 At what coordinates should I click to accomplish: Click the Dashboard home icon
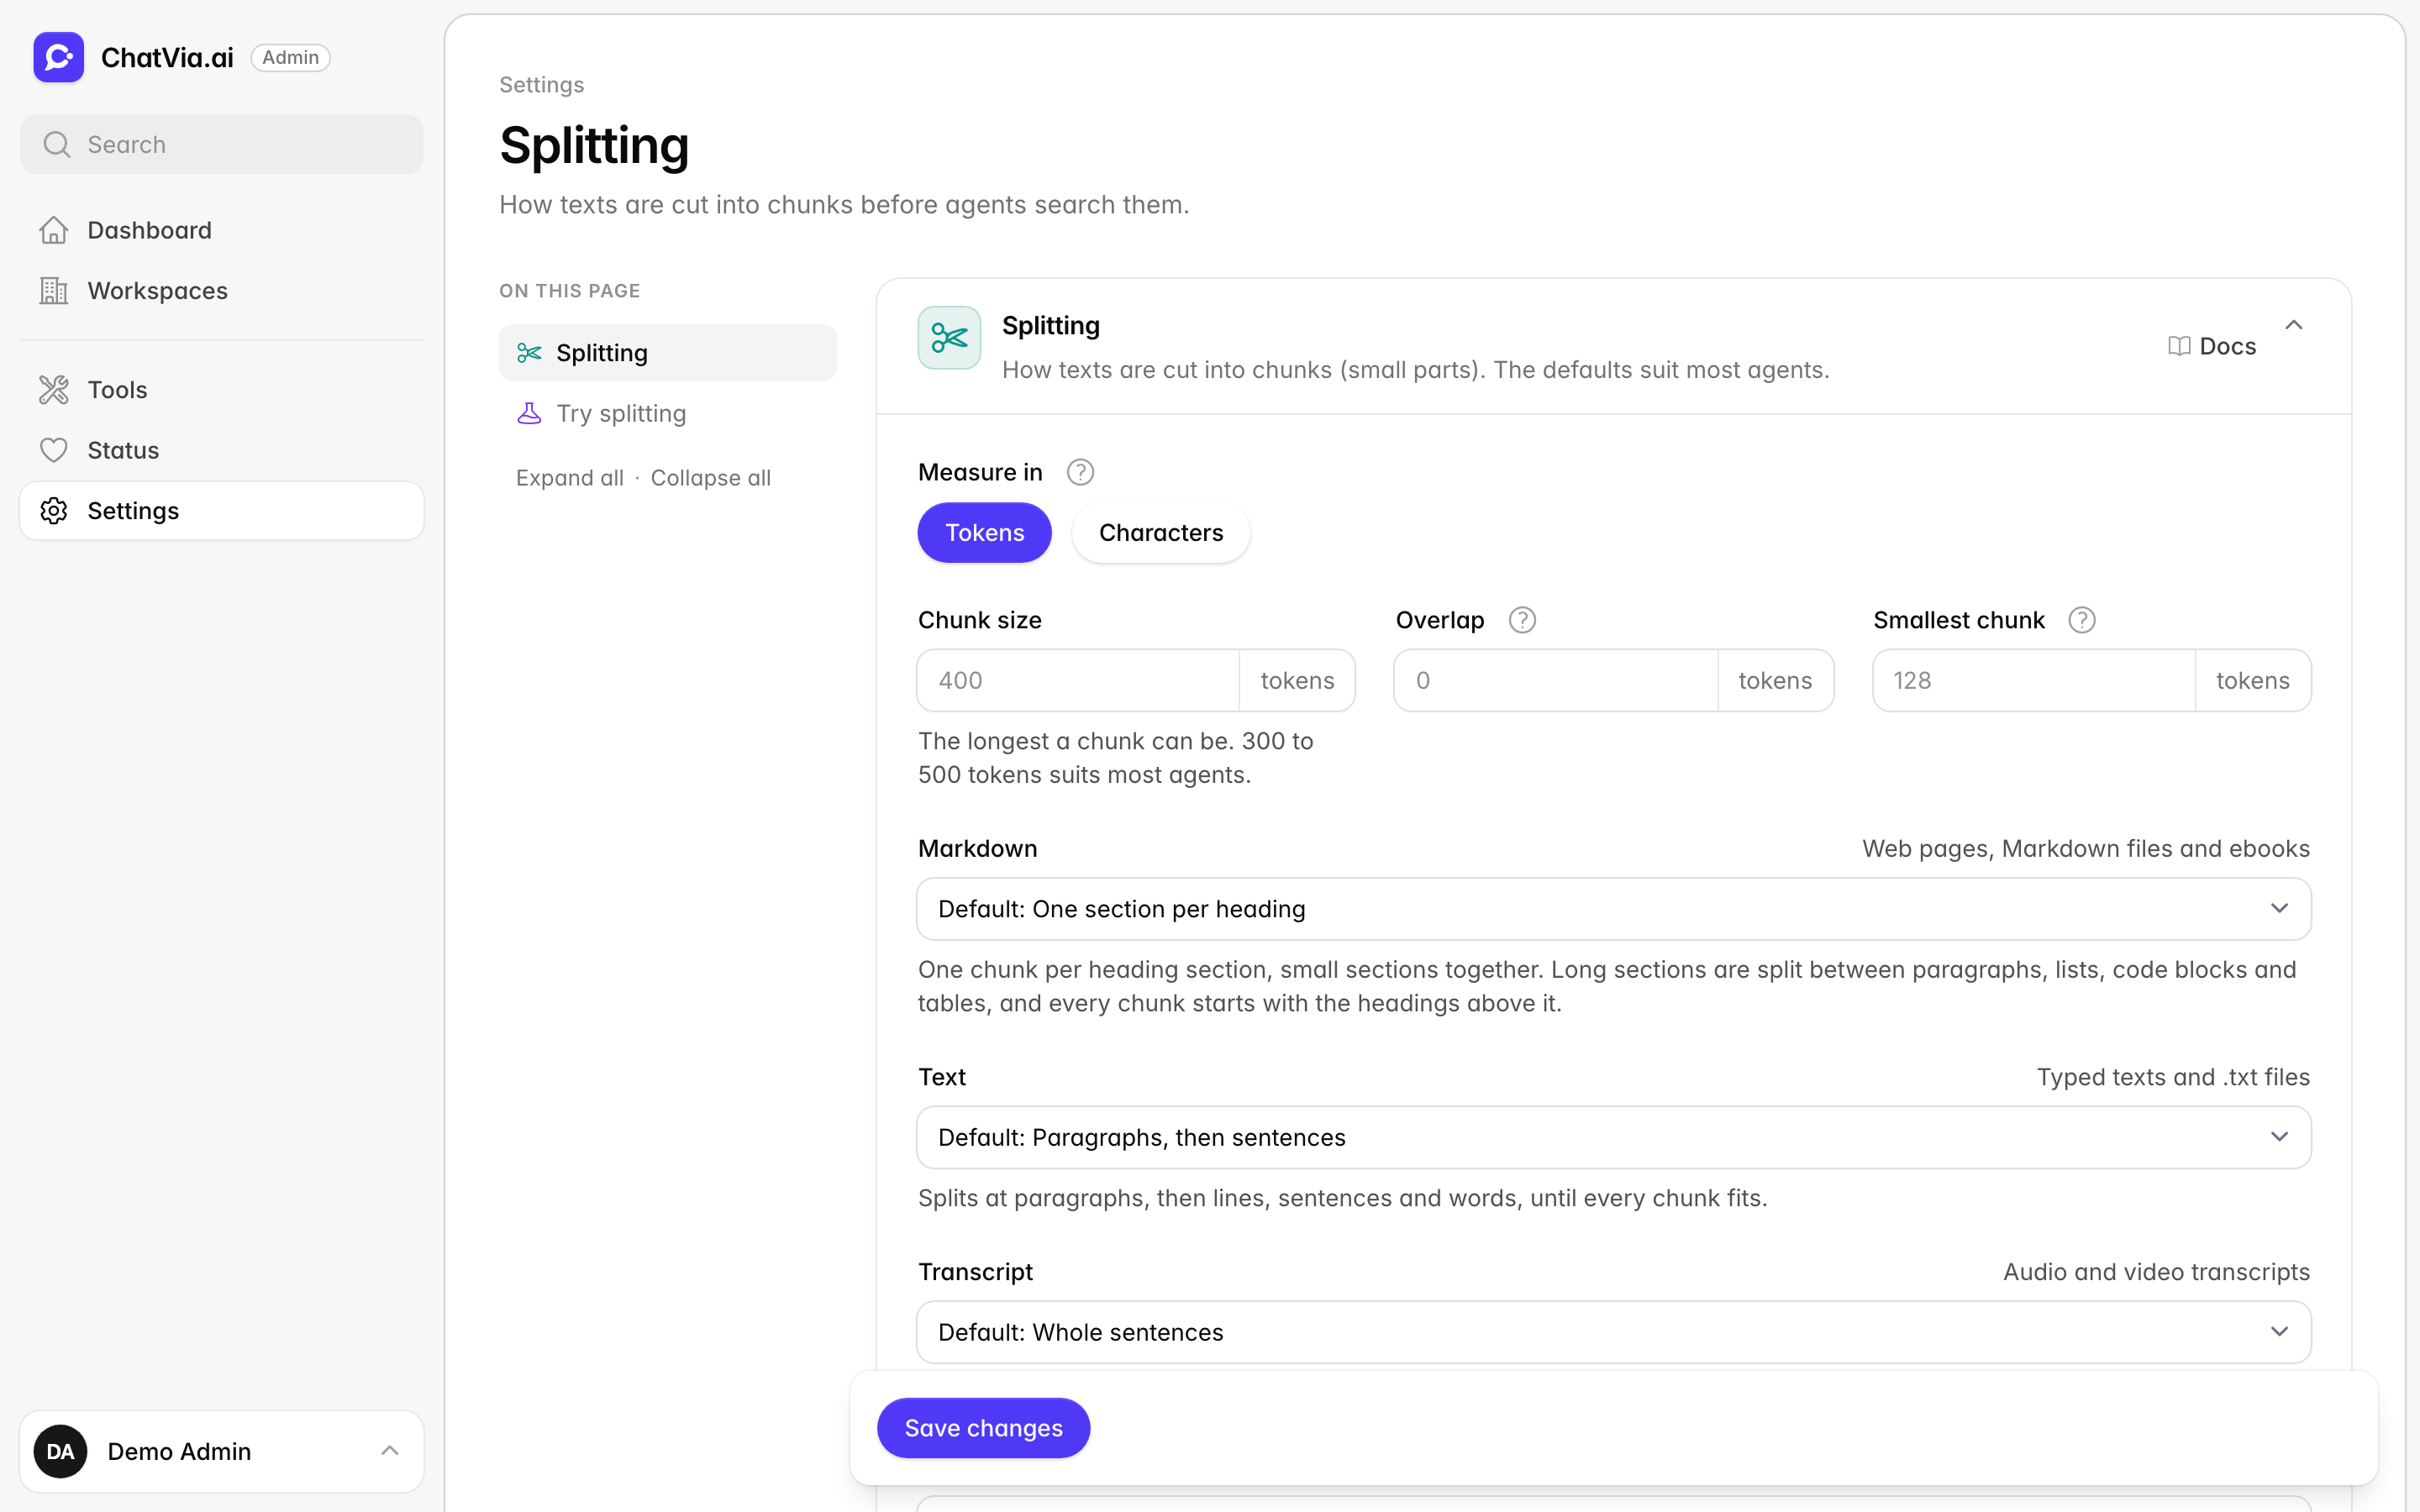coord(54,230)
